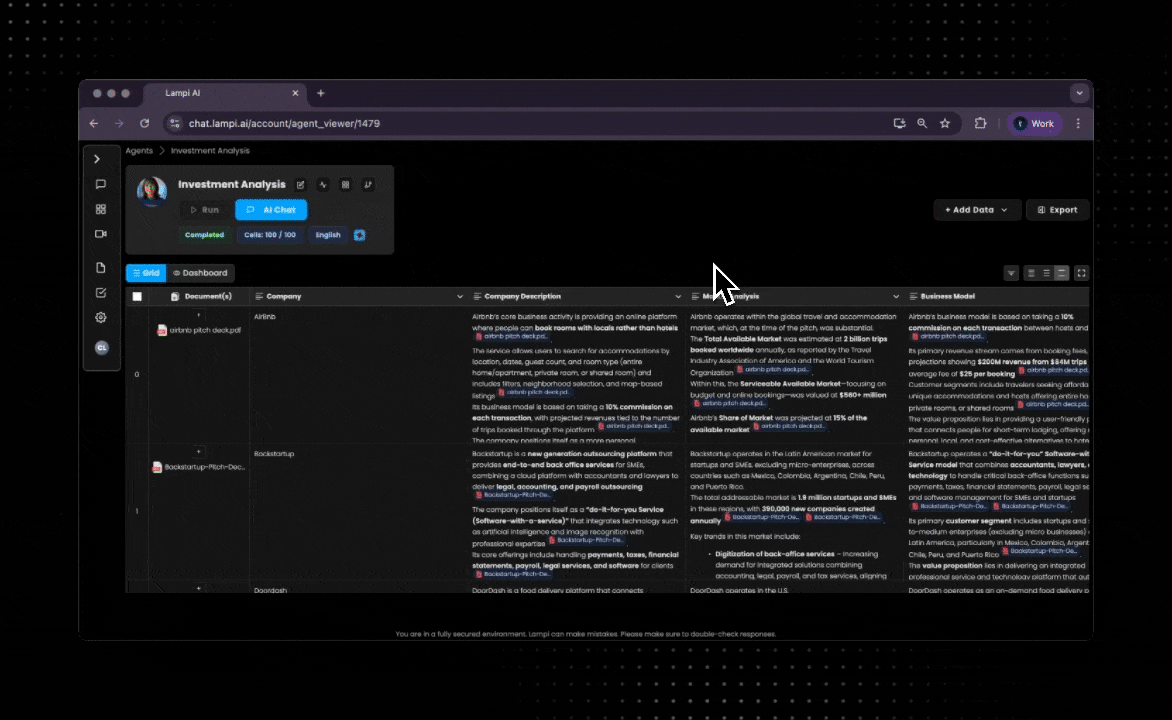Click the address bar URL chat.lampi.ai
The width and height of the screenshot is (1172, 720).
click(x=284, y=123)
